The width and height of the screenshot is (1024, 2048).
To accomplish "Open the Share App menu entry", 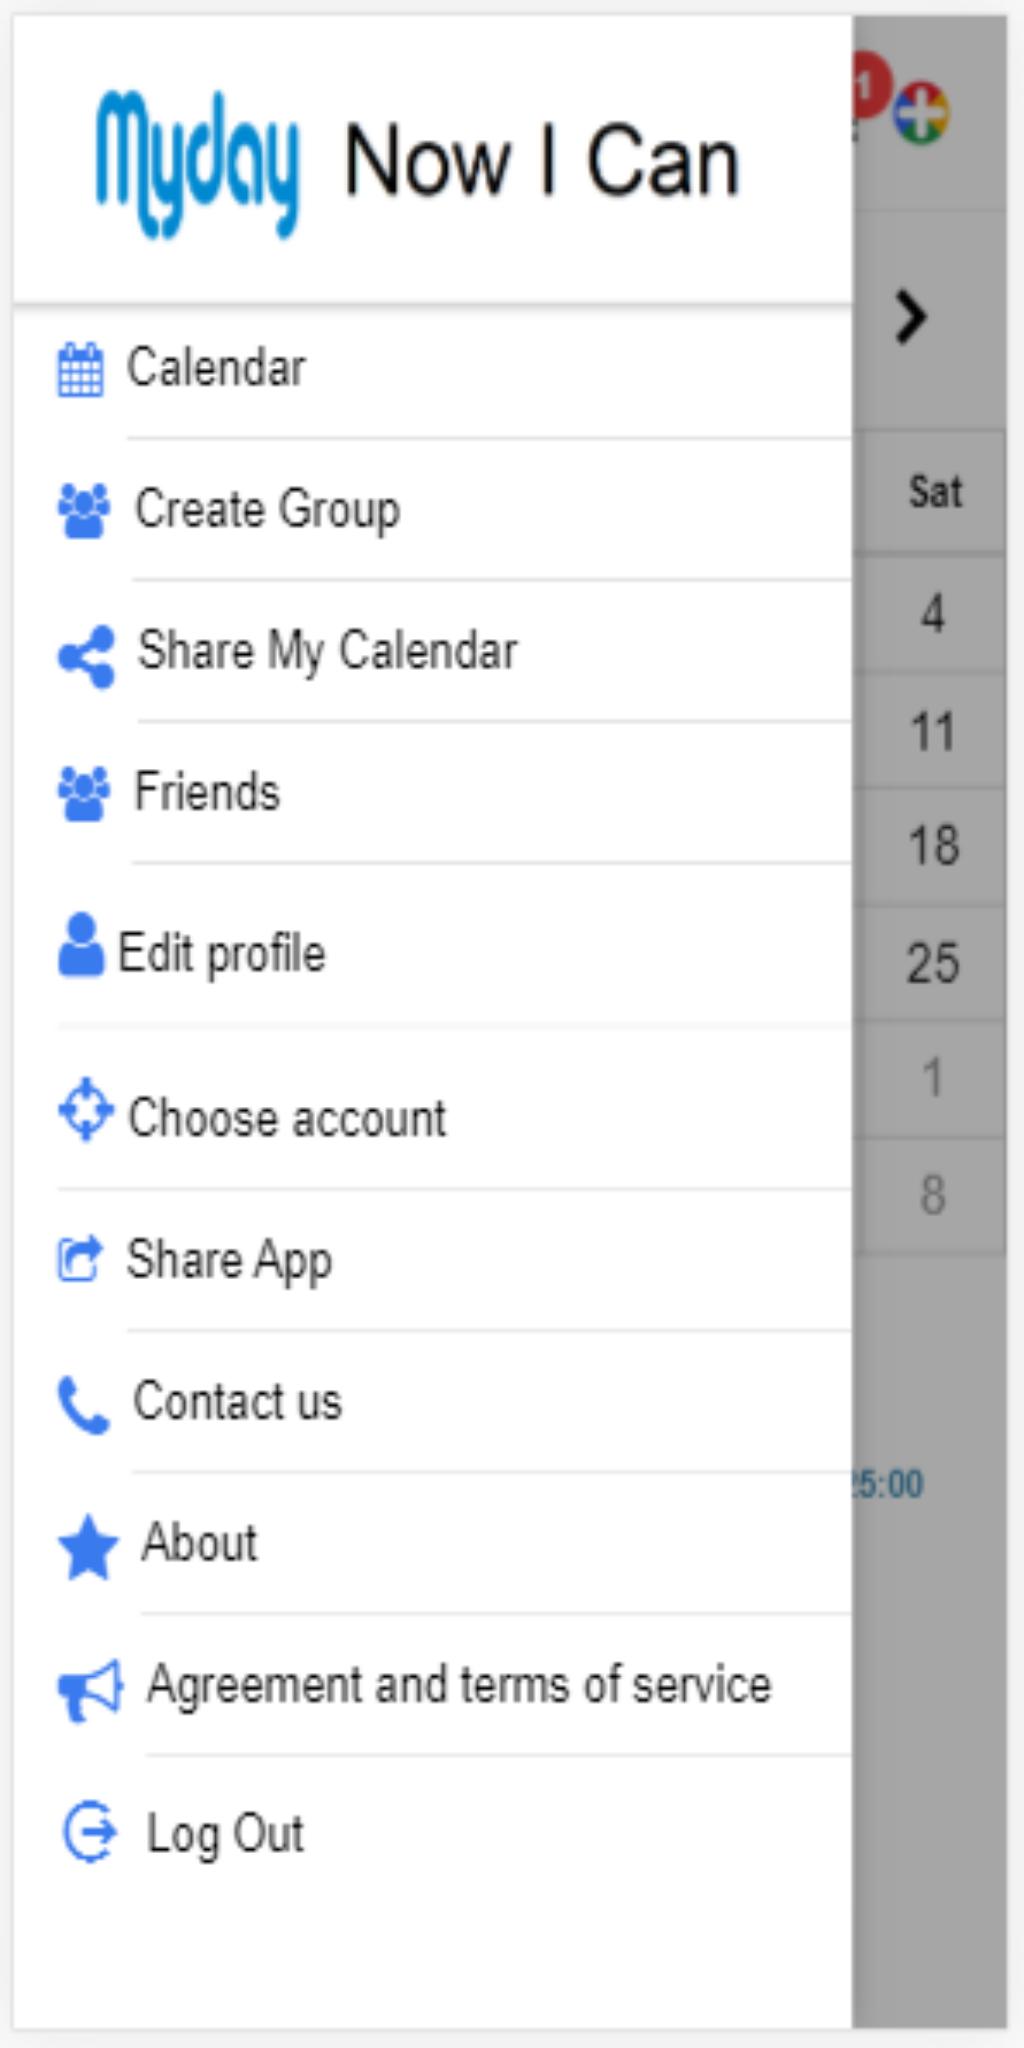I will pyautogui.click(x=432, y=1260).
